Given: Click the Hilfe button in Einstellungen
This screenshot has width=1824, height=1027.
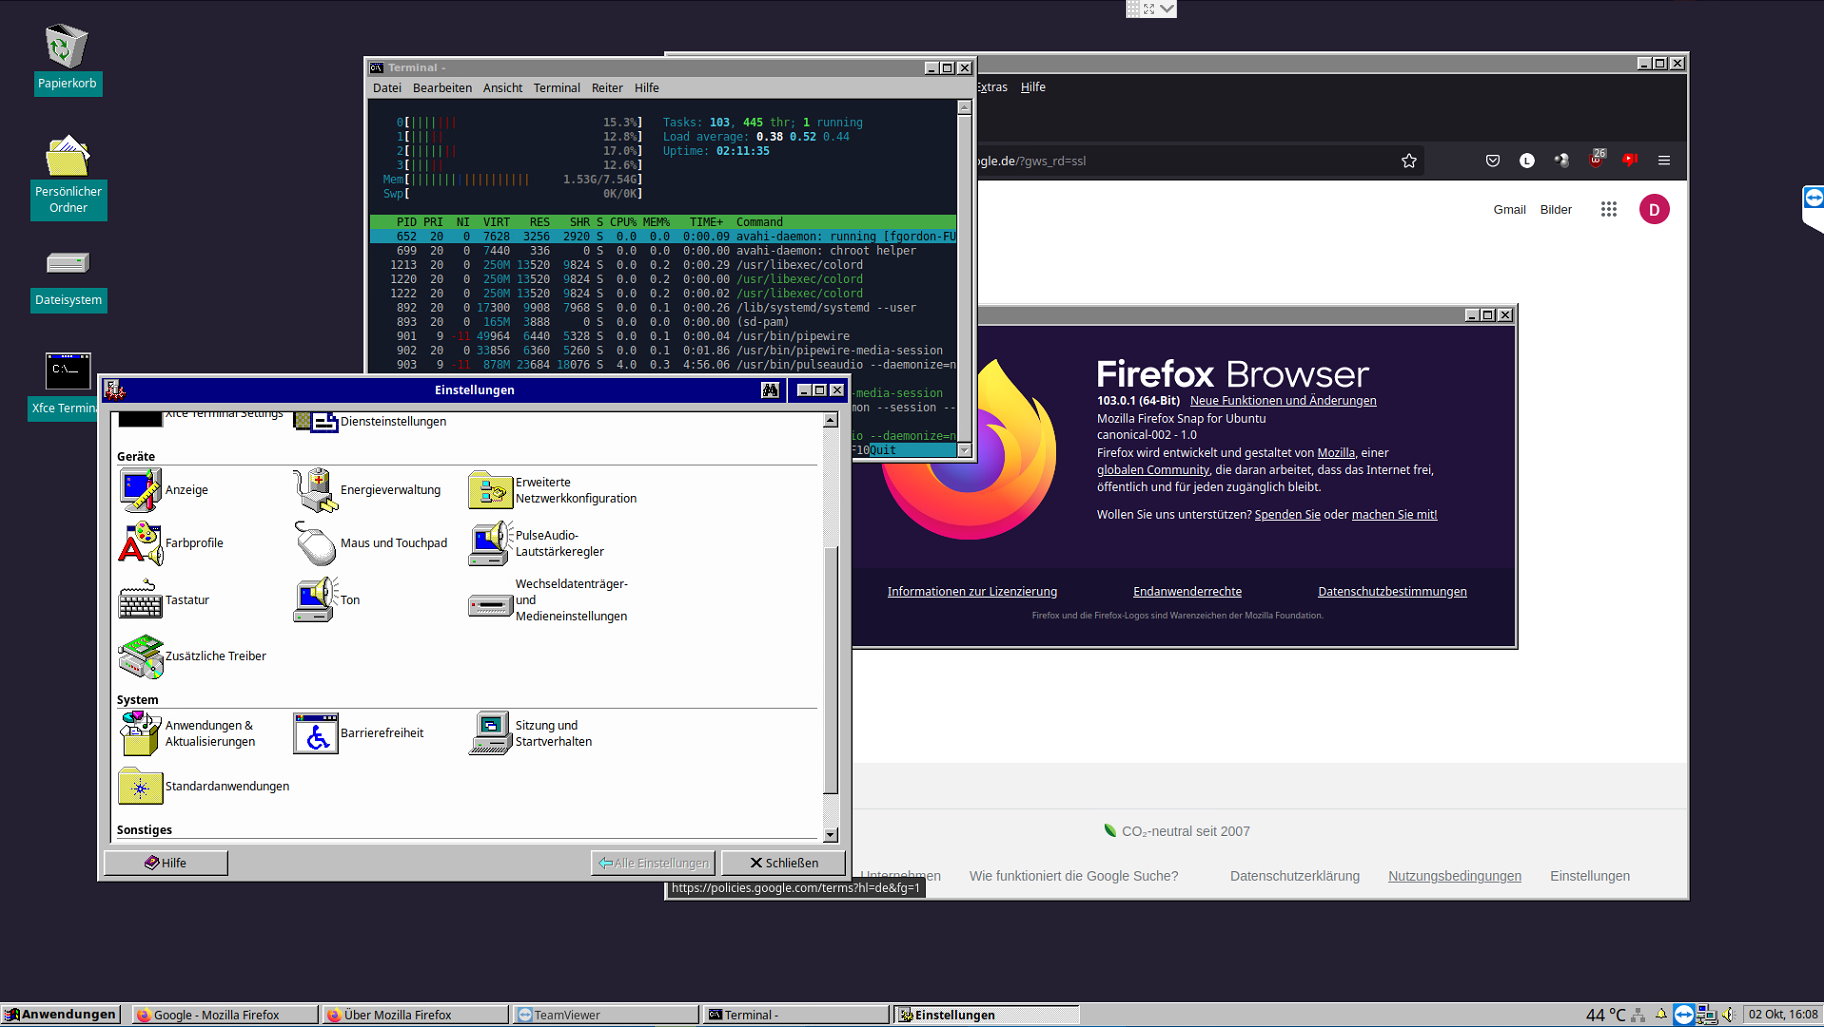Looking at the screenshot, I should [166, 863].
